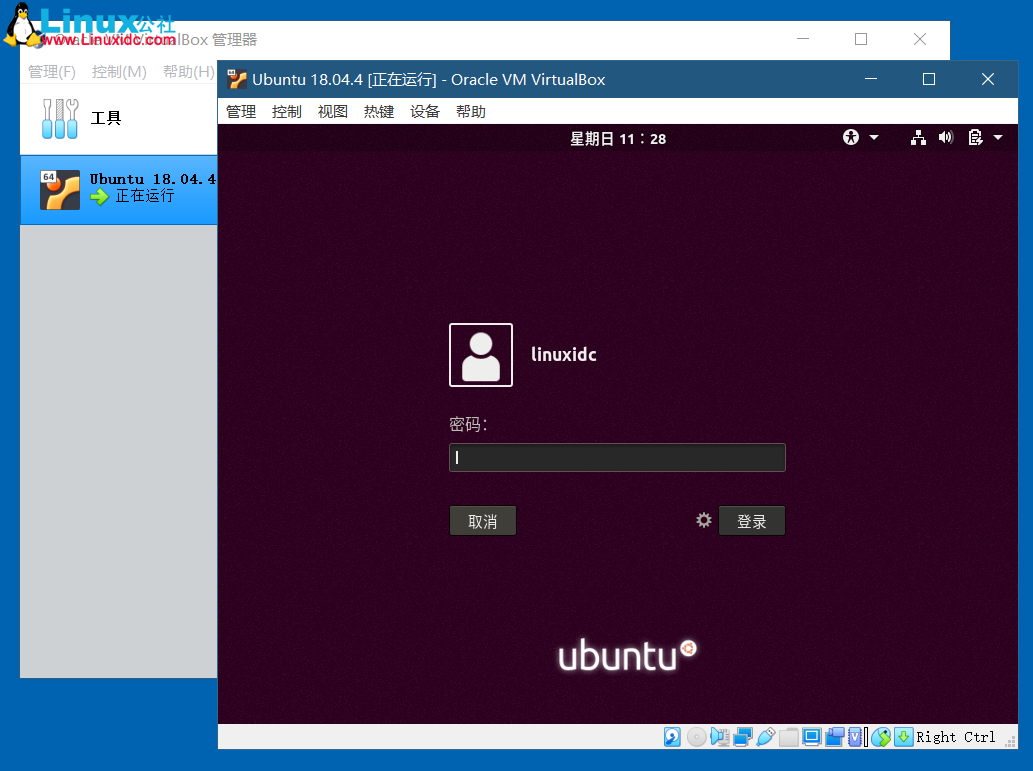Click the 登录 button to log in

point(752,520)
